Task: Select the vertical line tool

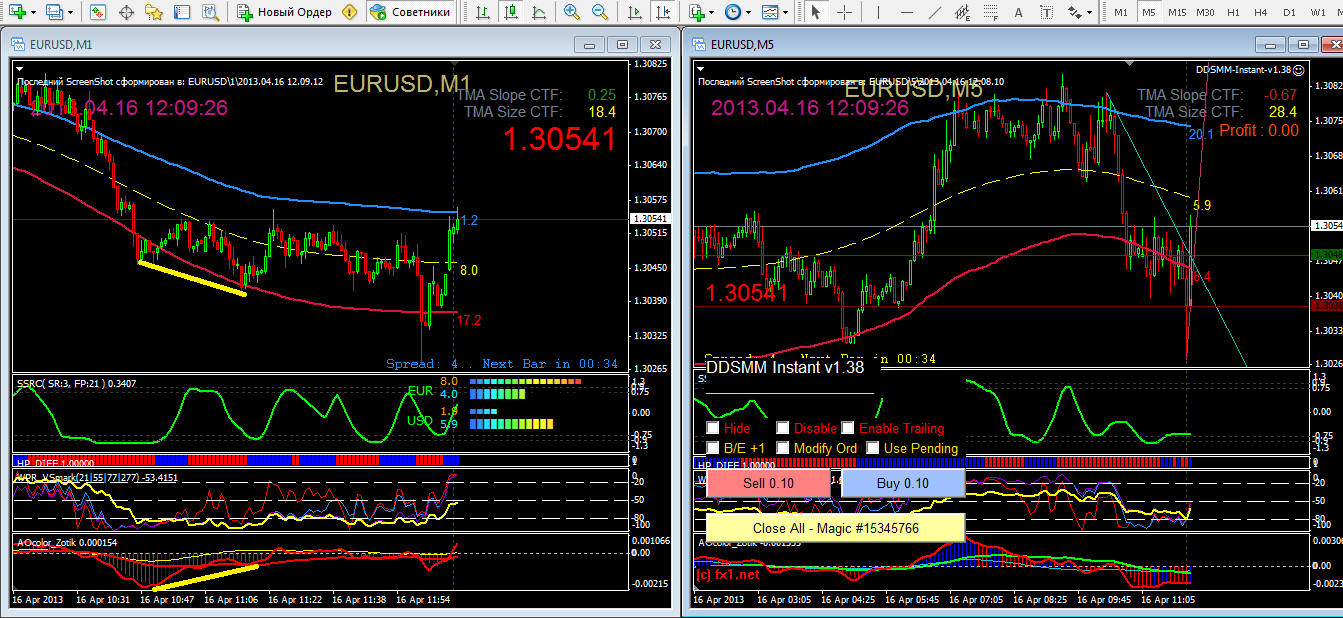Action: 878,12
